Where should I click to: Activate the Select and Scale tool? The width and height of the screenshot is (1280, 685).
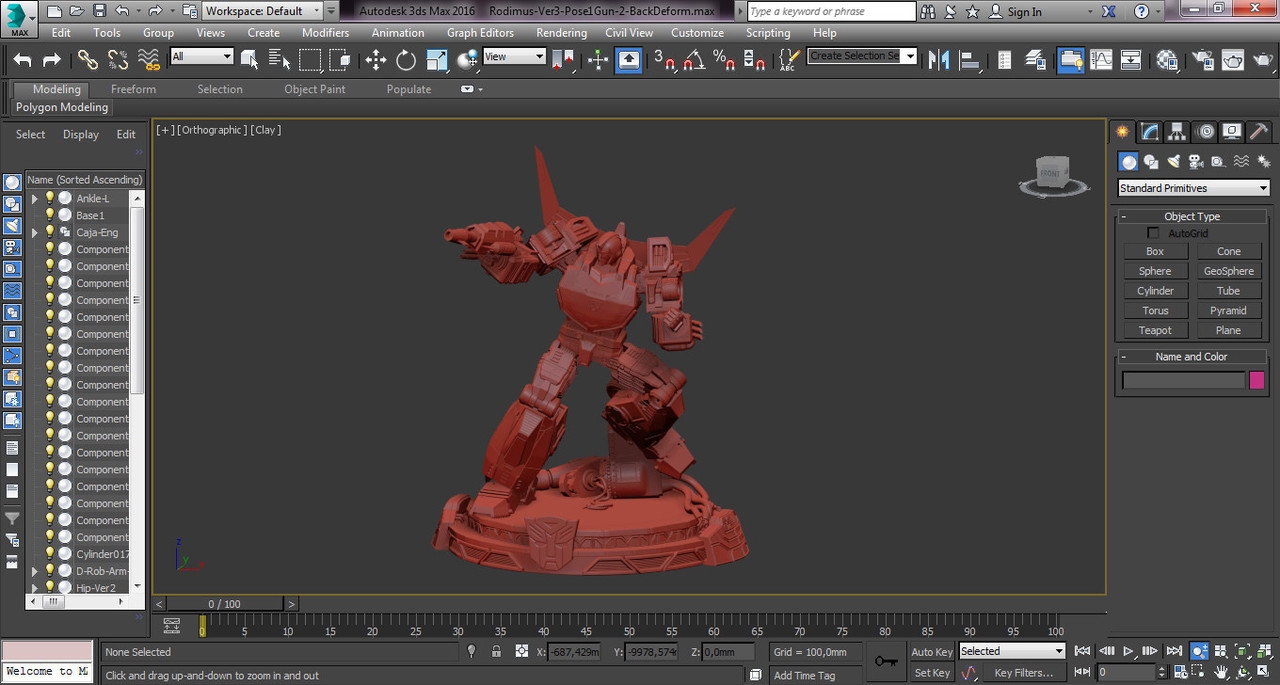[437, 60]
